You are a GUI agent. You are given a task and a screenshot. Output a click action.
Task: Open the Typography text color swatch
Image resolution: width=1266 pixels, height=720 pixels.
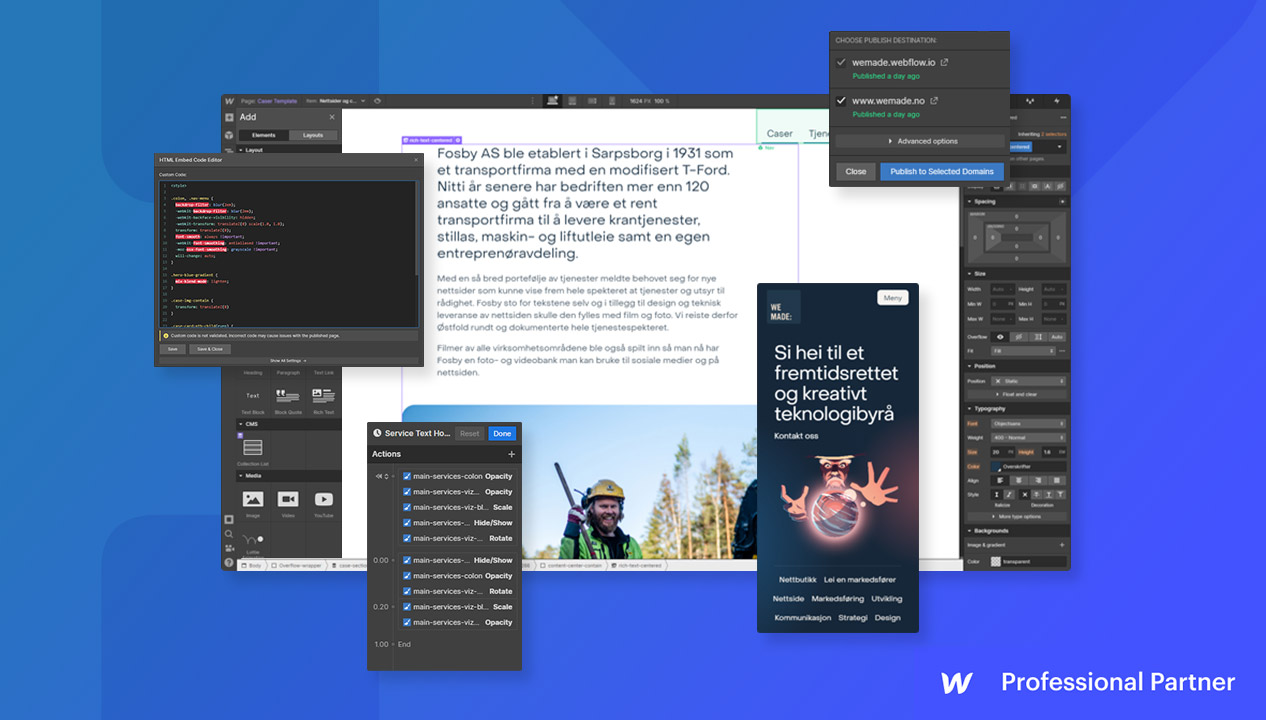click(x=996, y=466)
